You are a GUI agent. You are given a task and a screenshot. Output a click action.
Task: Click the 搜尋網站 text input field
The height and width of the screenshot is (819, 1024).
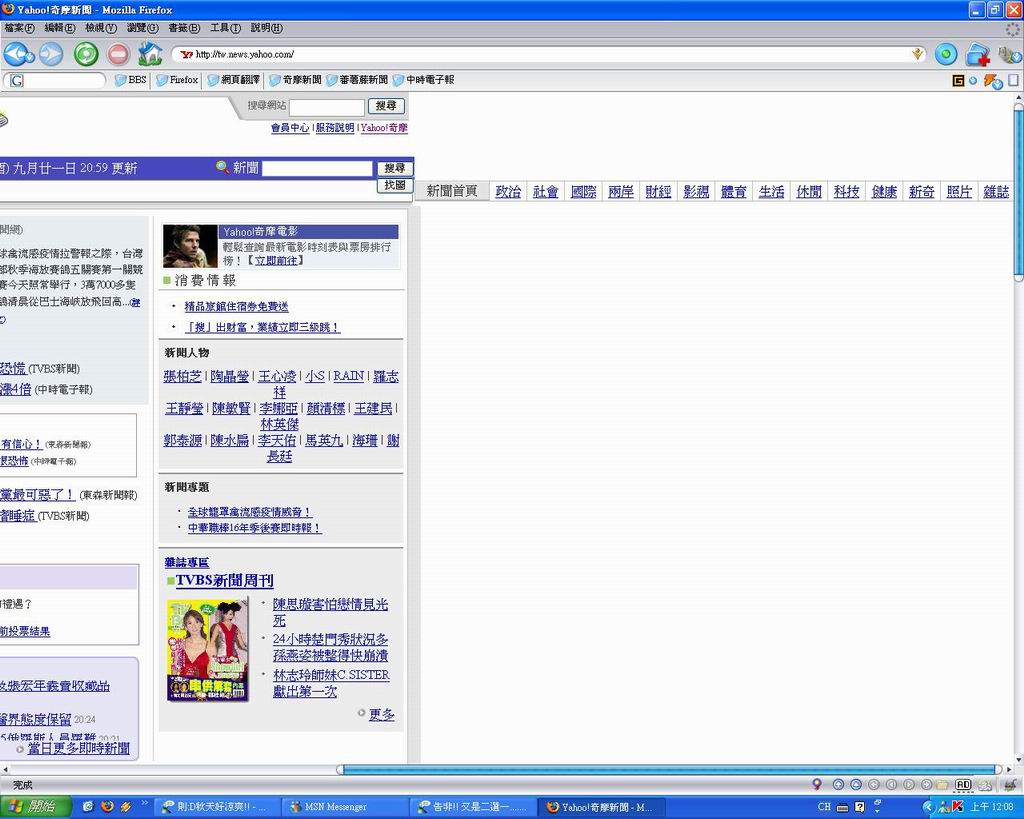click(x=327, y=106)
